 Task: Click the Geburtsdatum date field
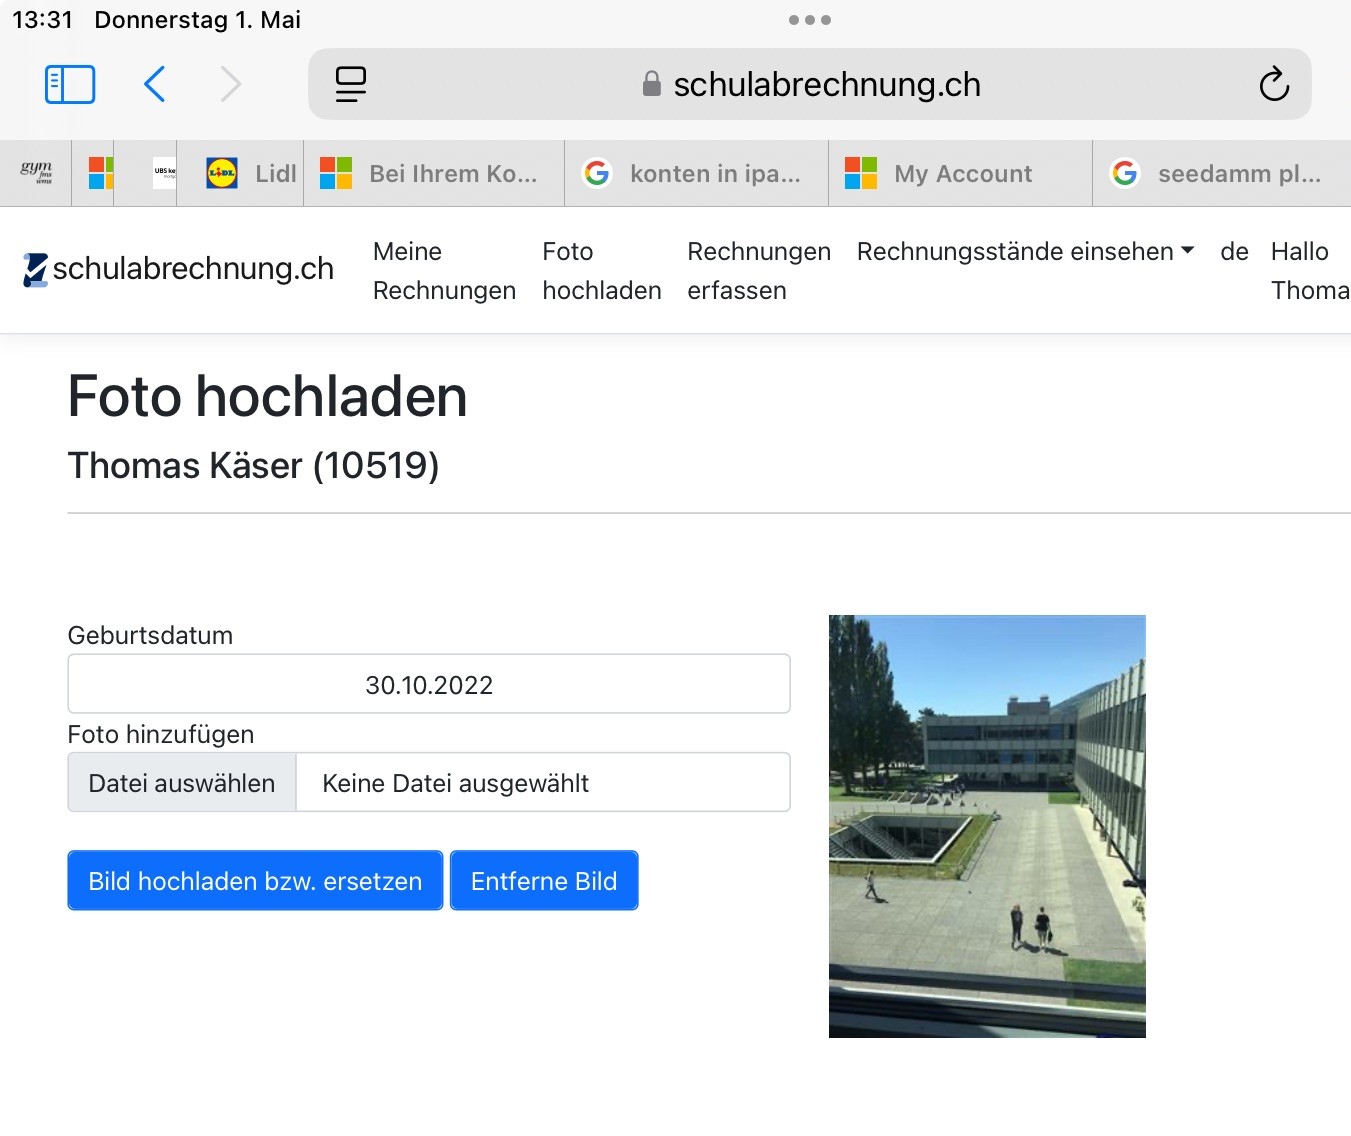pyautogui.click(x=429, y=685)
